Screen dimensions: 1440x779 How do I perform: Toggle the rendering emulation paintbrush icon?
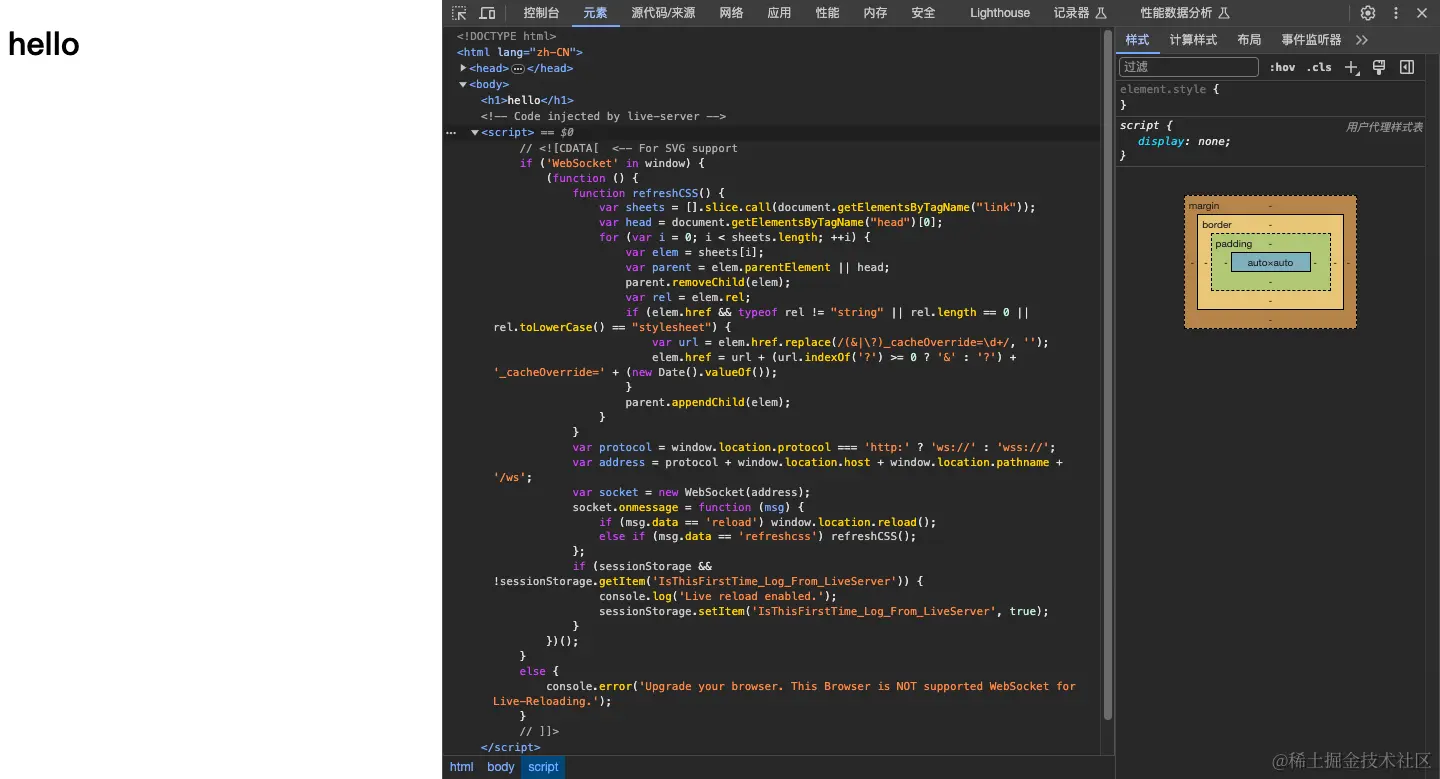pyautogui.click(x=1379, y=67)
